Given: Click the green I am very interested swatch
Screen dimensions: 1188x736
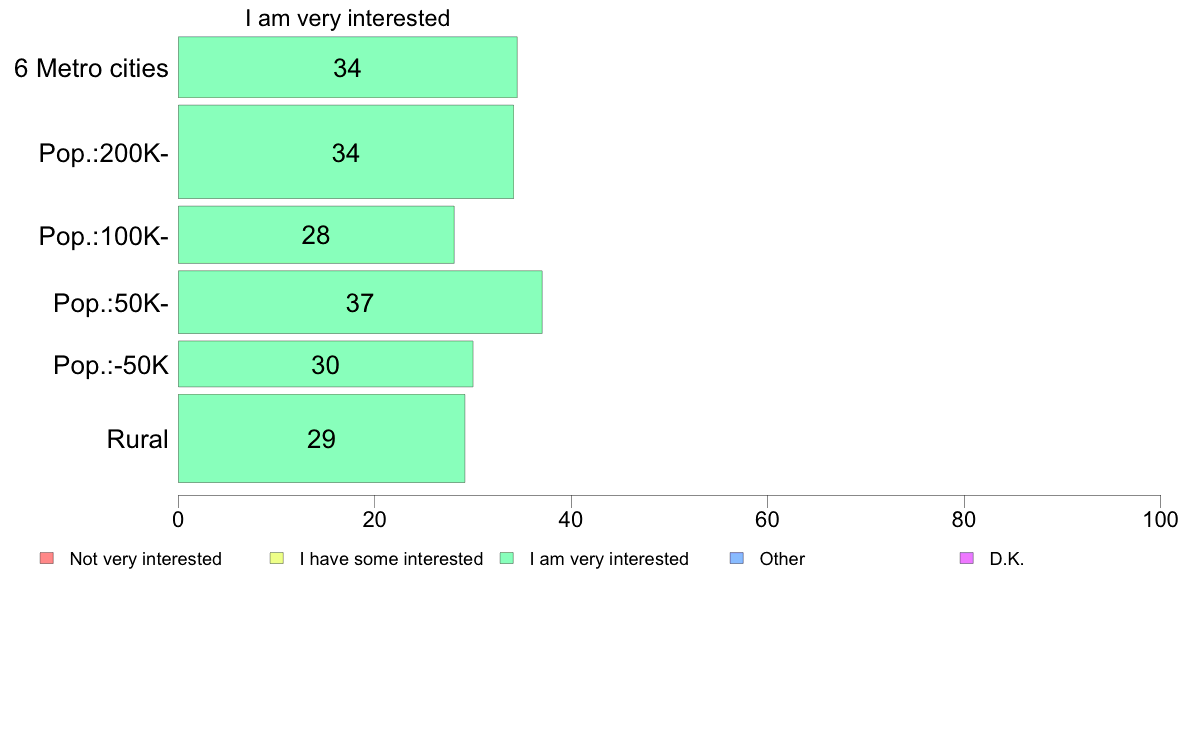Looking at the screenshot, I should click(507, 559).
